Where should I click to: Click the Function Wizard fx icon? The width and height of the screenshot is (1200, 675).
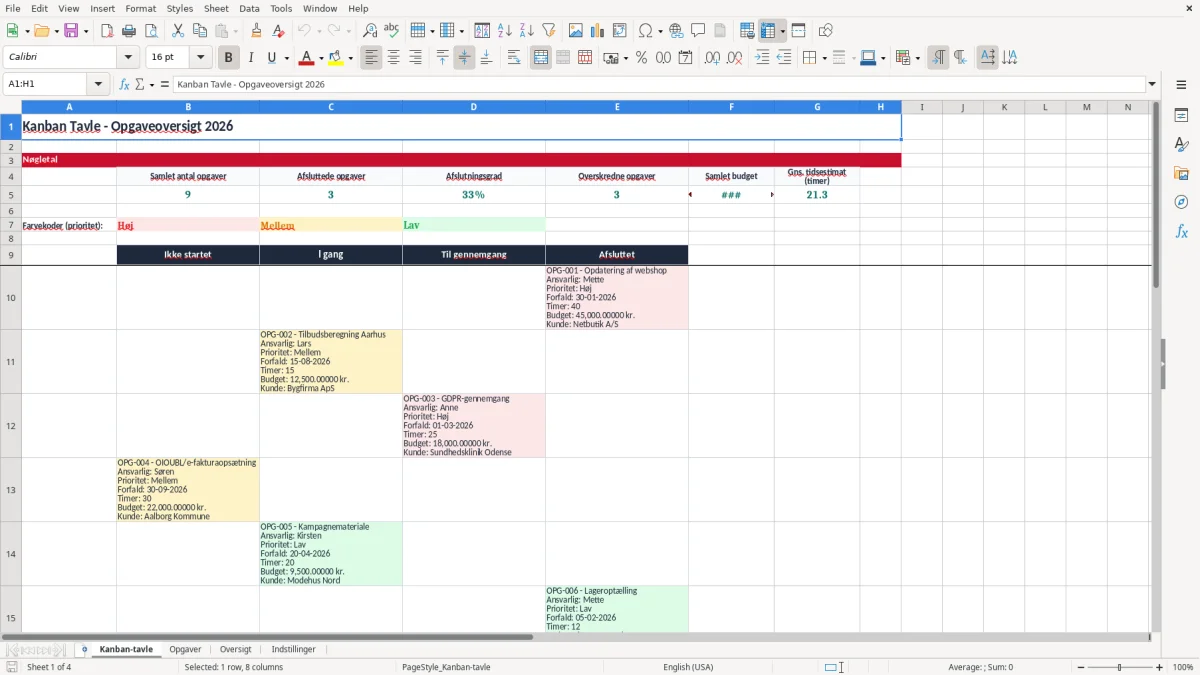pyautogui.click(x=124, y=85)
